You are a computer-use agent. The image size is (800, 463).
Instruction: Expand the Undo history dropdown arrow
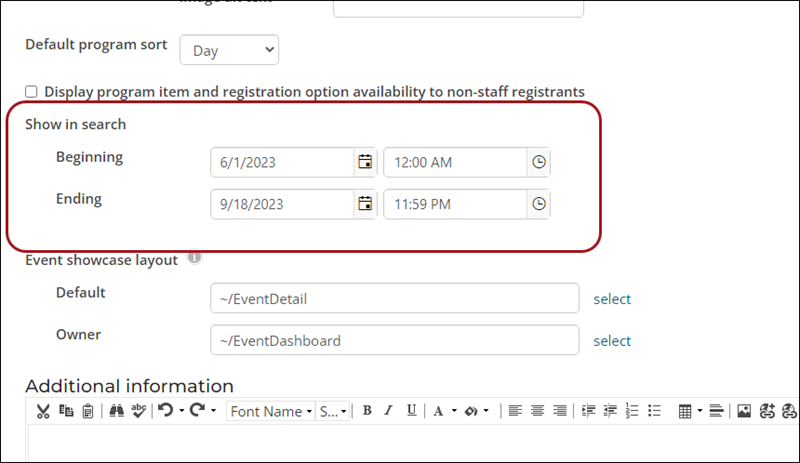click(181, 410)
